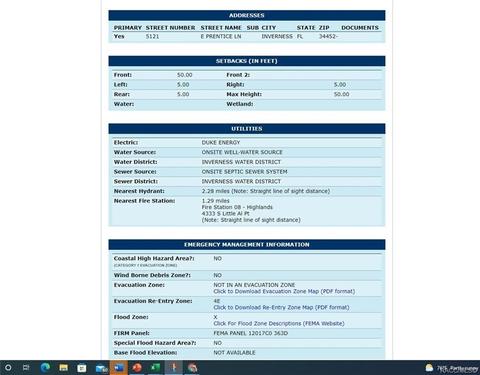Image resolution: width=480 pixels, height=375 pixels.
Task: Launch Microsoft Edge from the taskbar
Action: coord(45,368)
